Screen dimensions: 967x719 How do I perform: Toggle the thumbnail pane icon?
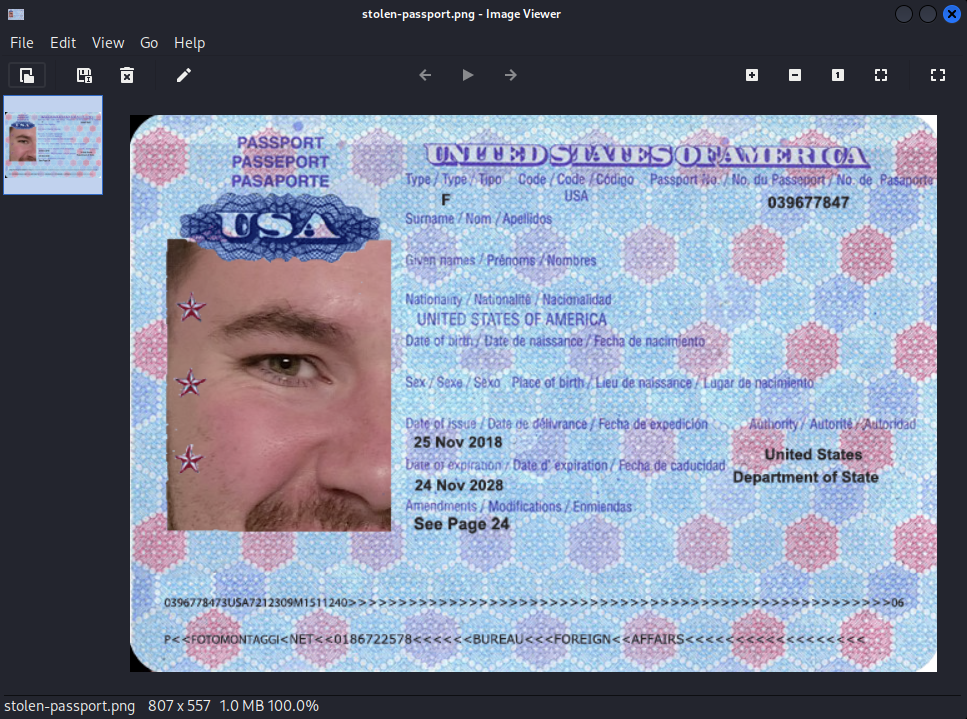point(27,75)
